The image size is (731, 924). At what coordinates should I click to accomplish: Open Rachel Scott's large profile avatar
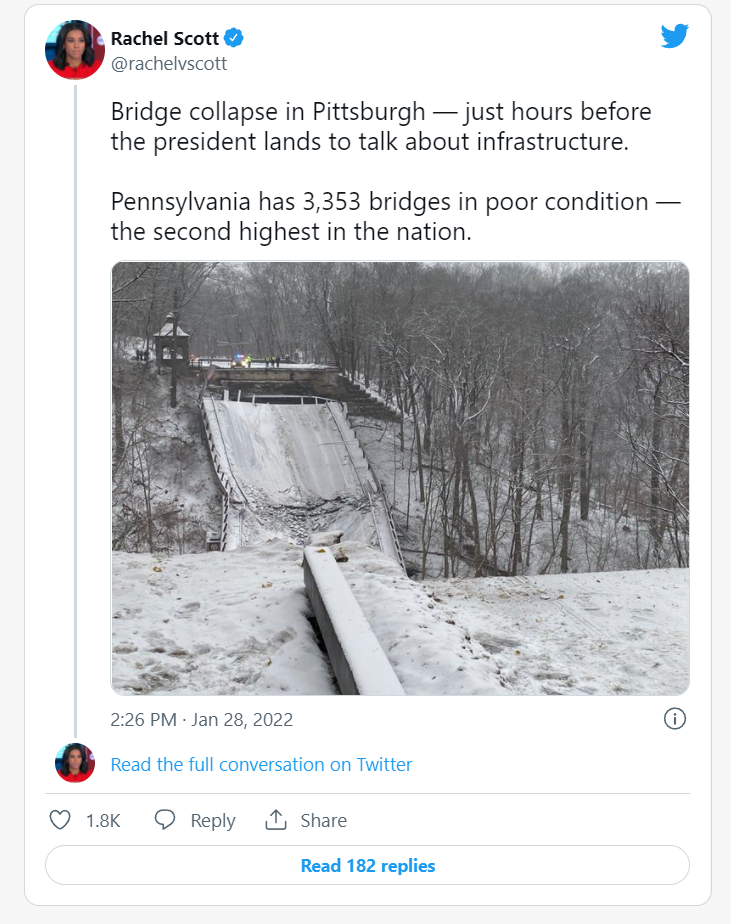75,50
